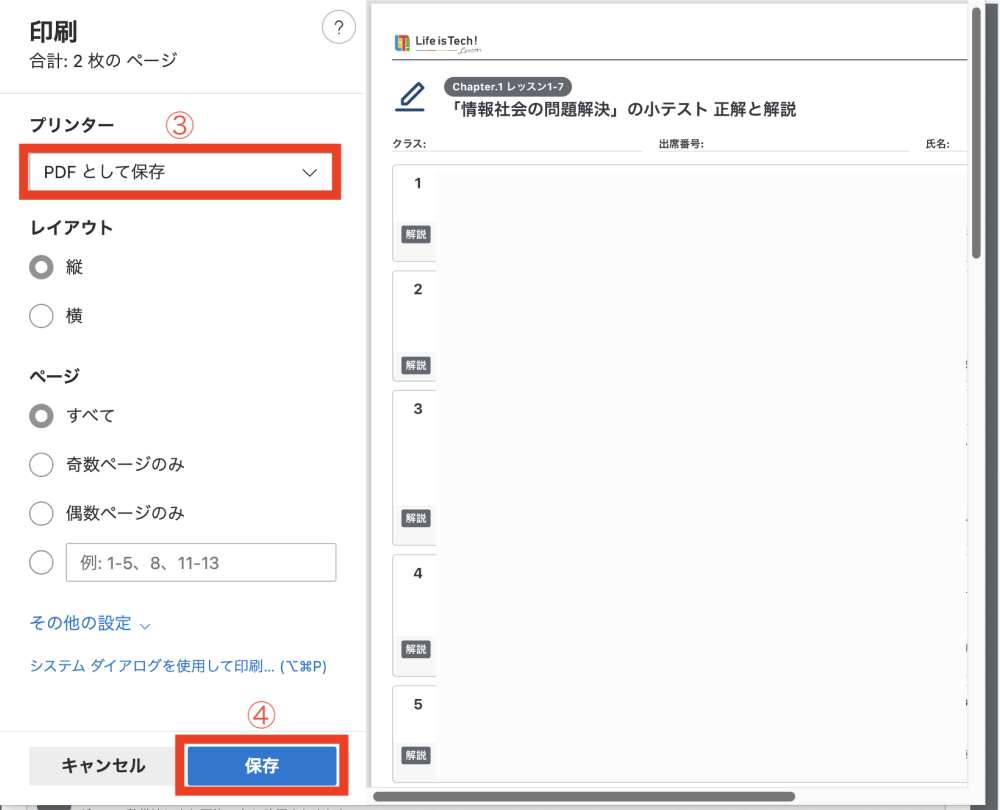Click the 解説 badge for question 1

tap(415, 234)
